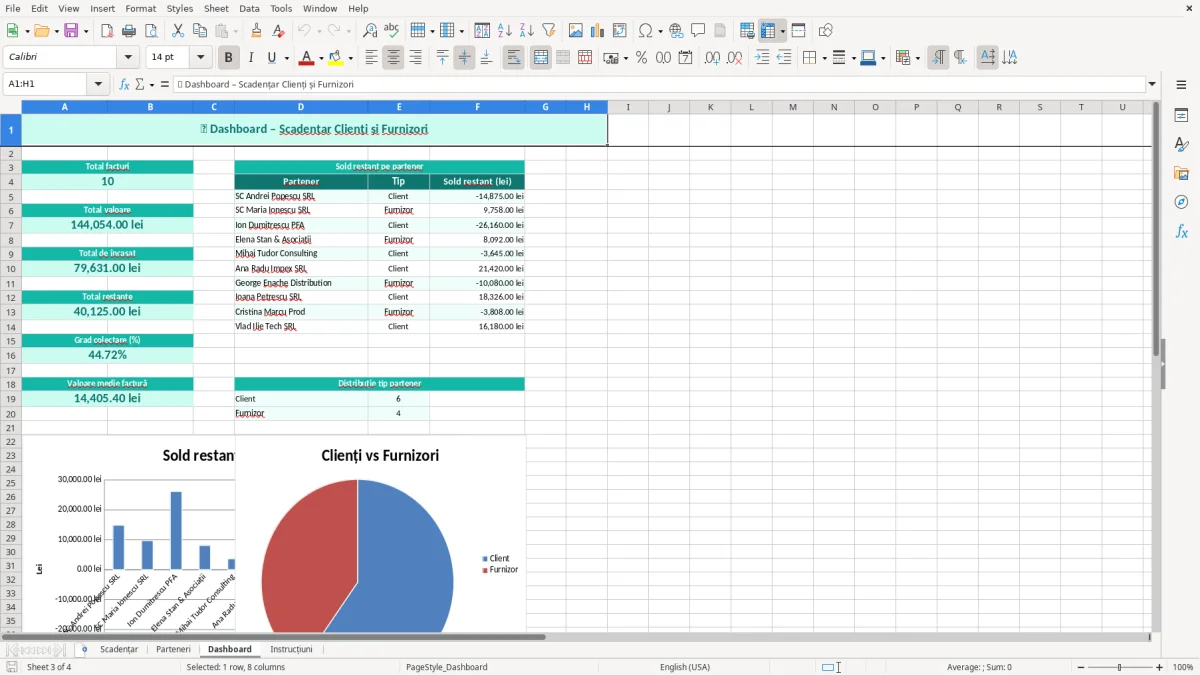
Task: Toggle Underline formatting
Action: (272, 58)
